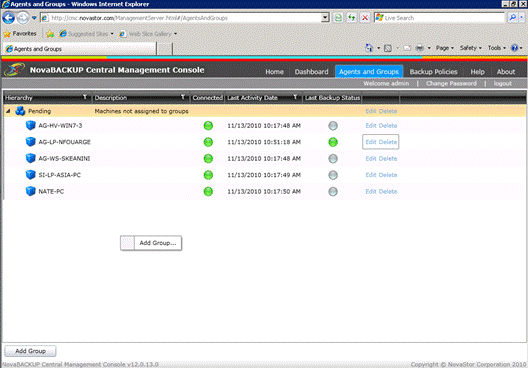Click Edit Delete link for AG-LP-NFOUARGE

381,142
